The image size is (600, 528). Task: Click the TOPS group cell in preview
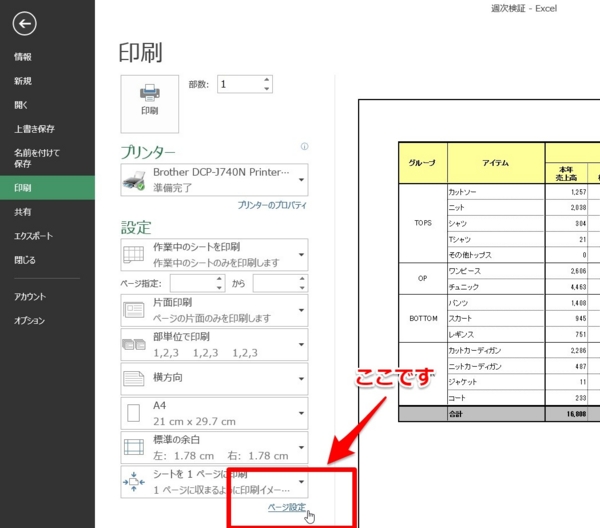pyautogui.click(x=423, y=223)
